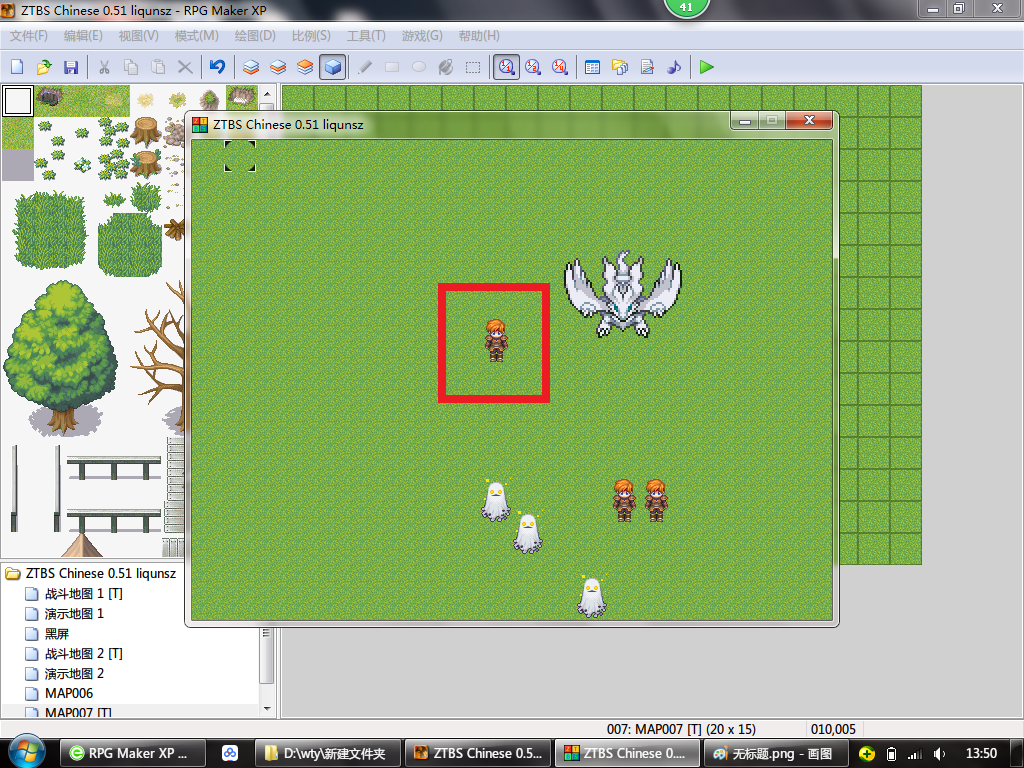1024x768 pixels.
Task: Switch to map layer 3
Action: click(x=305, y=67)
